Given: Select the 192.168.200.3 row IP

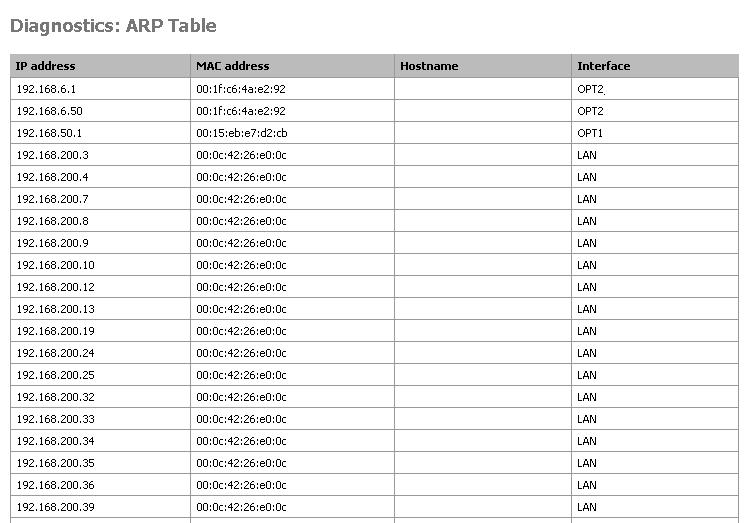Looking at the screenshot, I should (x=53, y=155).
